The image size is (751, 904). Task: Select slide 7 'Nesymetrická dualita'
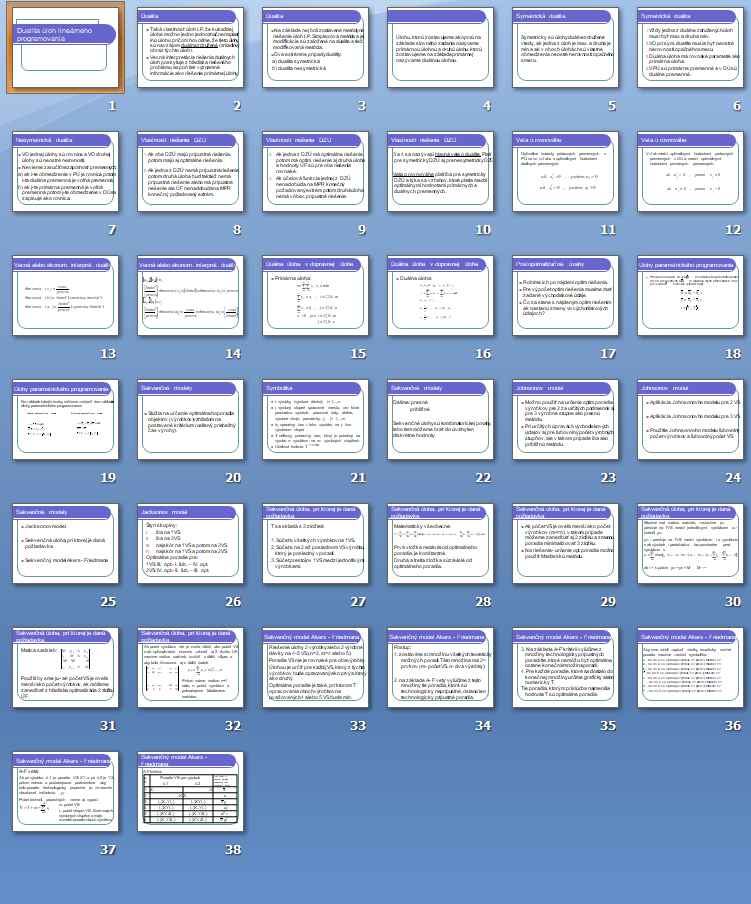click(x=64, y=171)
